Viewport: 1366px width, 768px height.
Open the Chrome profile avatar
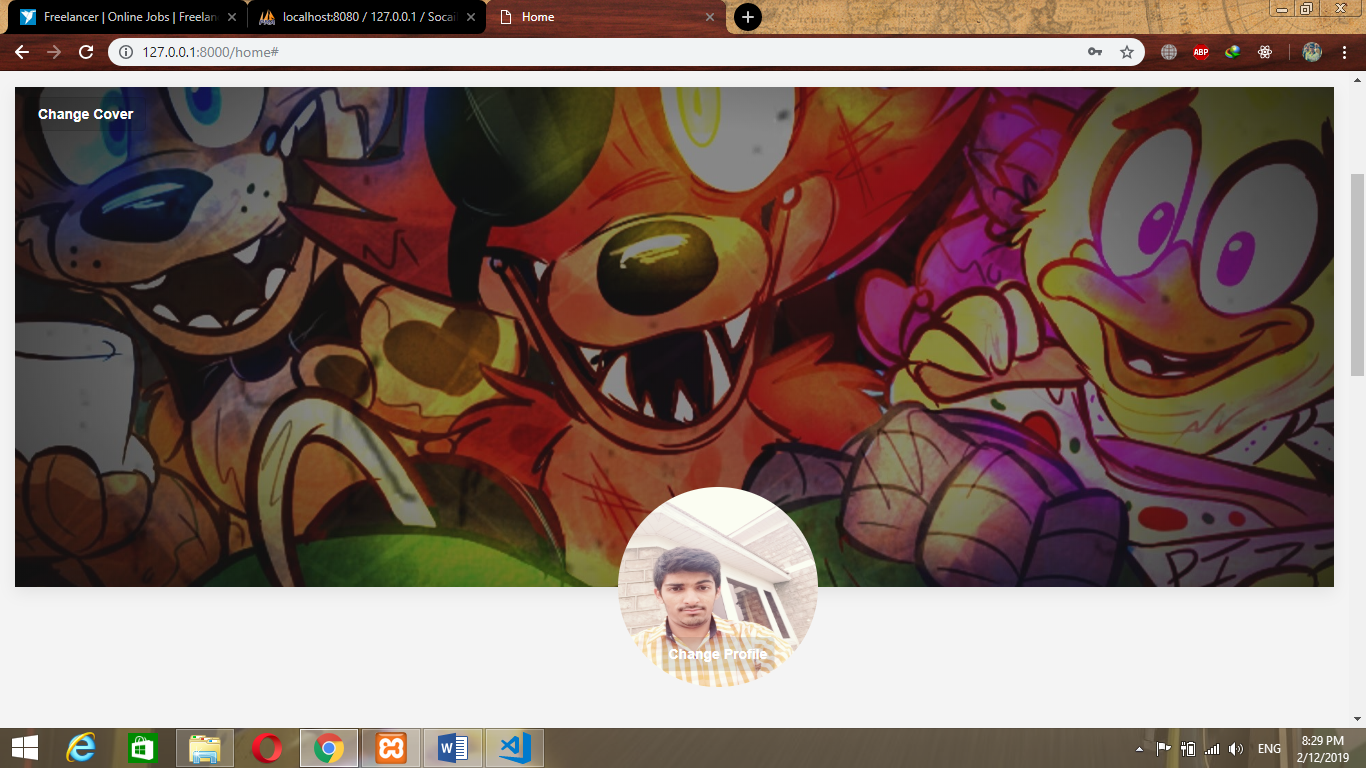pyautogui.click(x=1312, y=52)
